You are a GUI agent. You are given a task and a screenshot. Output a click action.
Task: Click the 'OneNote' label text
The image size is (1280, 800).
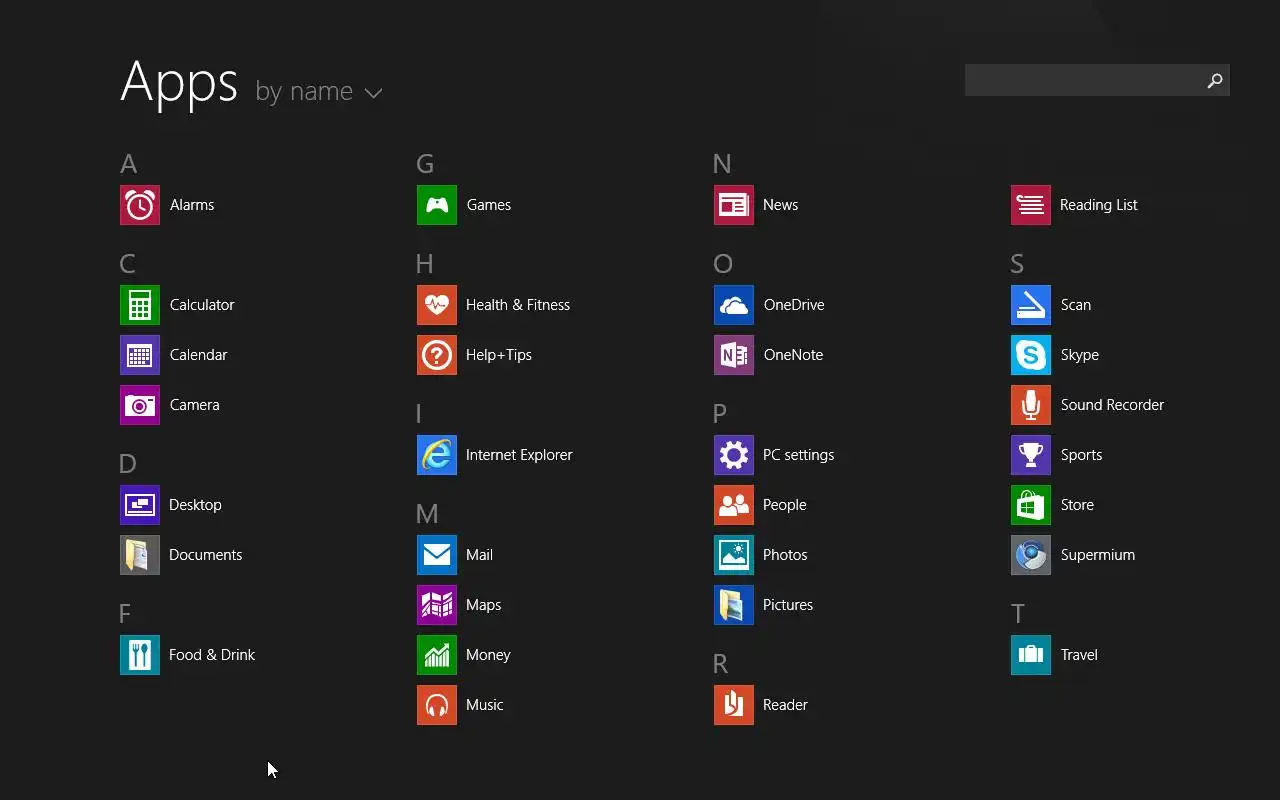793,355
